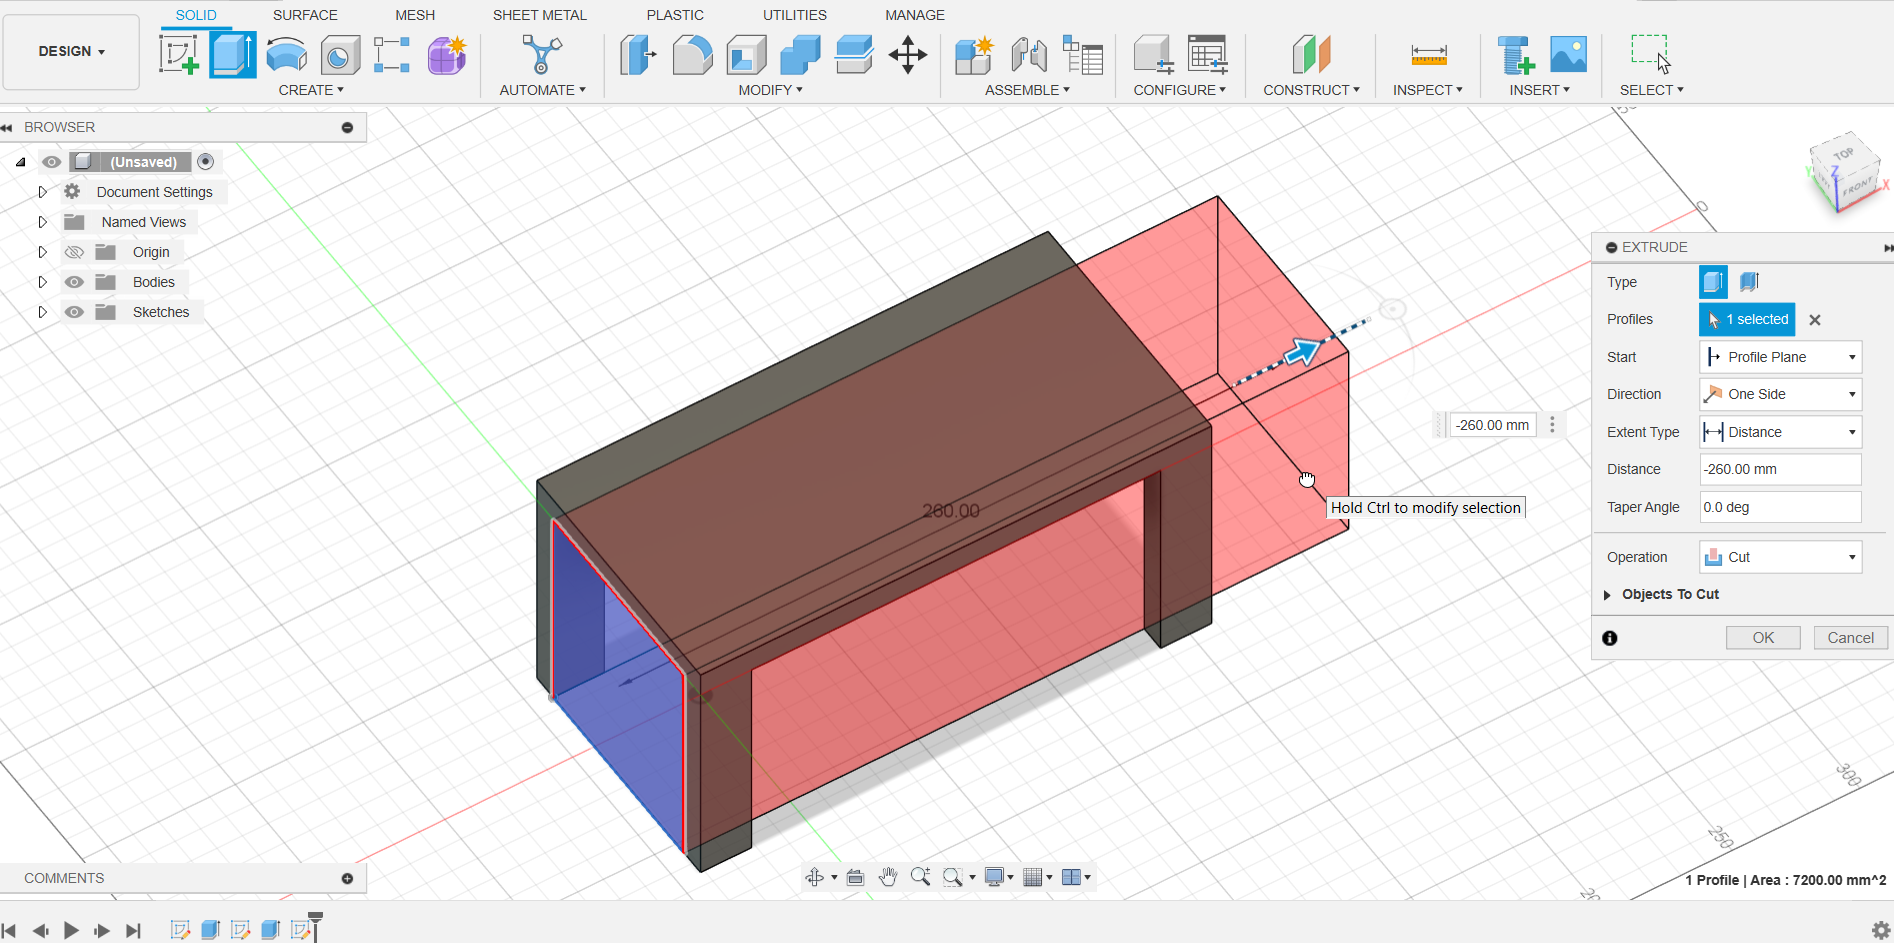This screenshot has width=1894, height=943.
Task: Select the Press Pull tool
Action: (x=637, y=55)
